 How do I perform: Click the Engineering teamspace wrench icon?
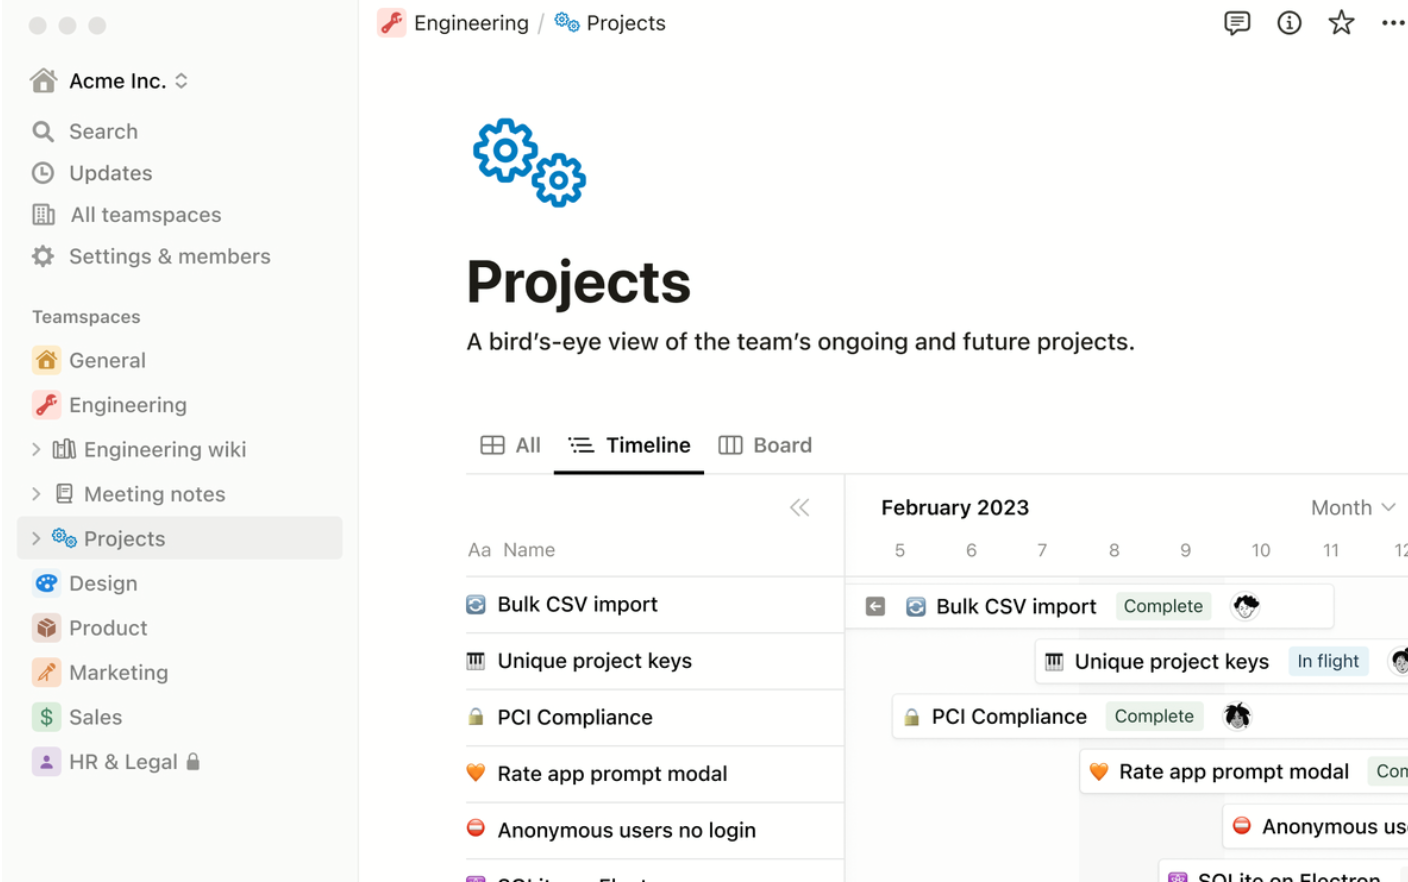pyautogui.click(x=46, y=404)
